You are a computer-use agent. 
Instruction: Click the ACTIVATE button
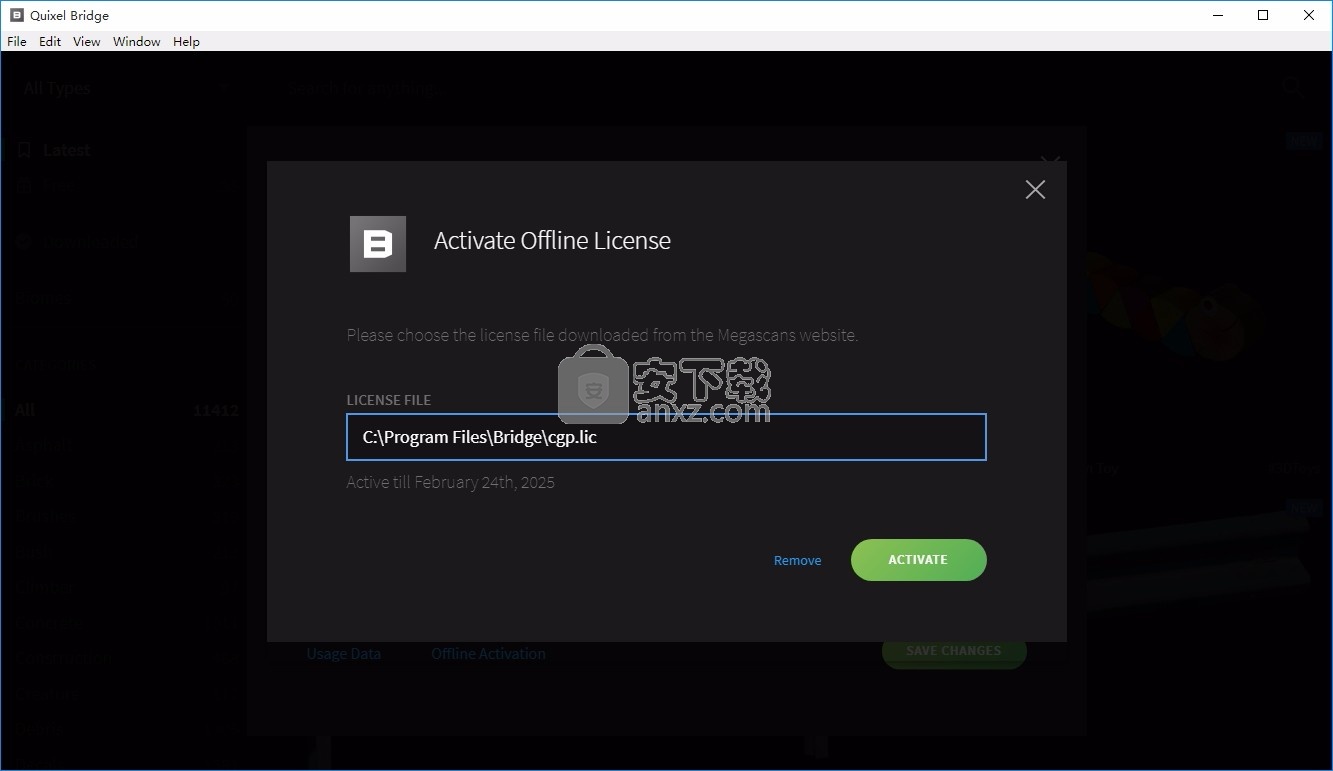point(918,560)
